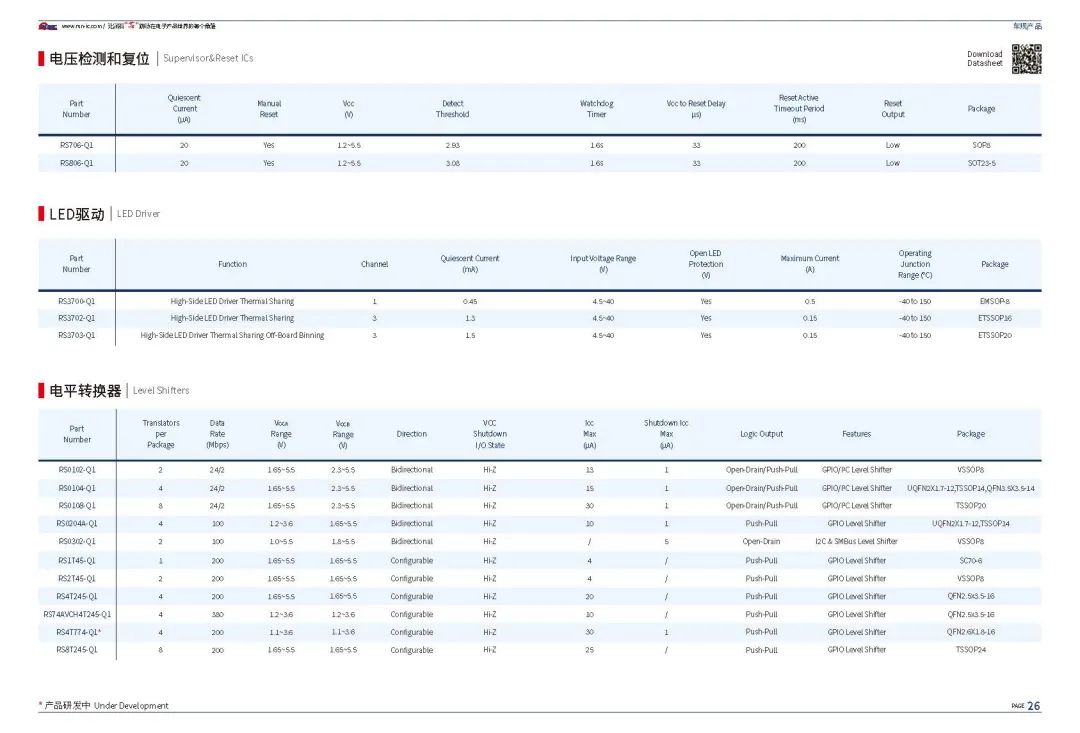Click the "I2C & SMBus Level Shifter" feature
Image resolution: width=1080 pixels, height=733 pixels.
click(x=856, y=541)
